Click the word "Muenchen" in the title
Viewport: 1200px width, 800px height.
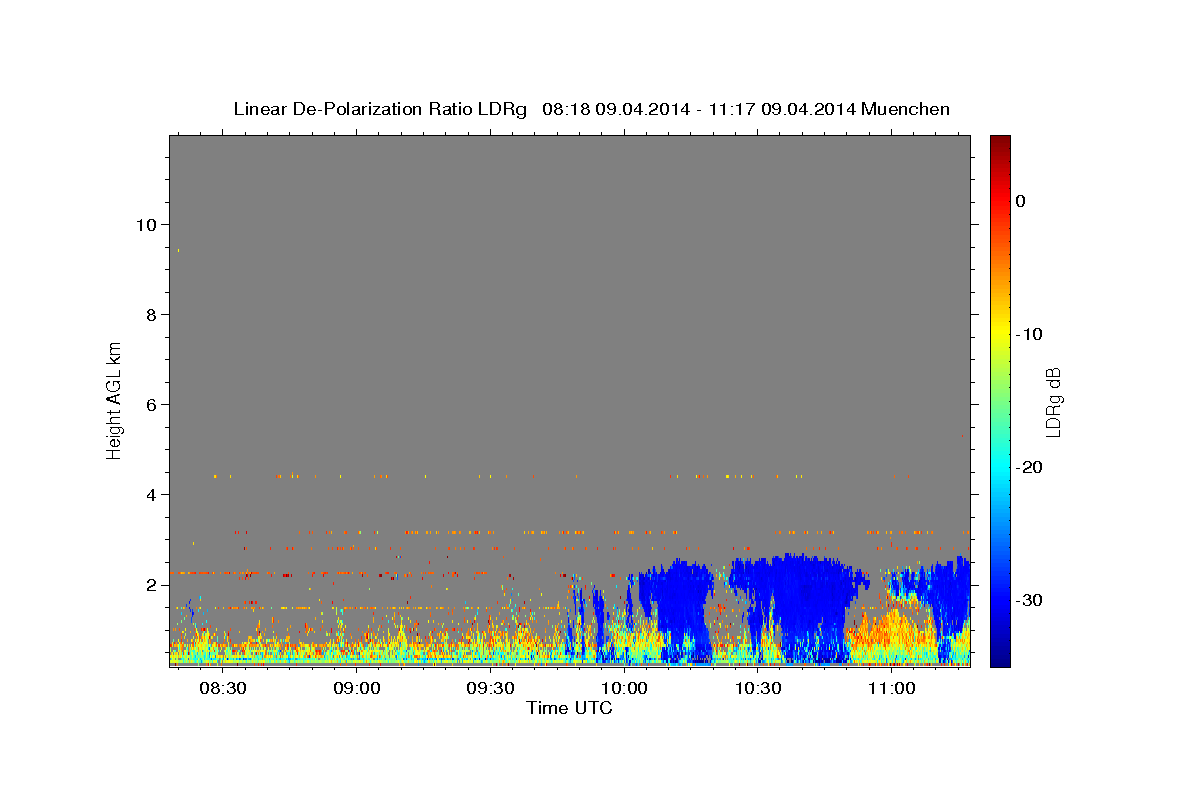point(904,109)
